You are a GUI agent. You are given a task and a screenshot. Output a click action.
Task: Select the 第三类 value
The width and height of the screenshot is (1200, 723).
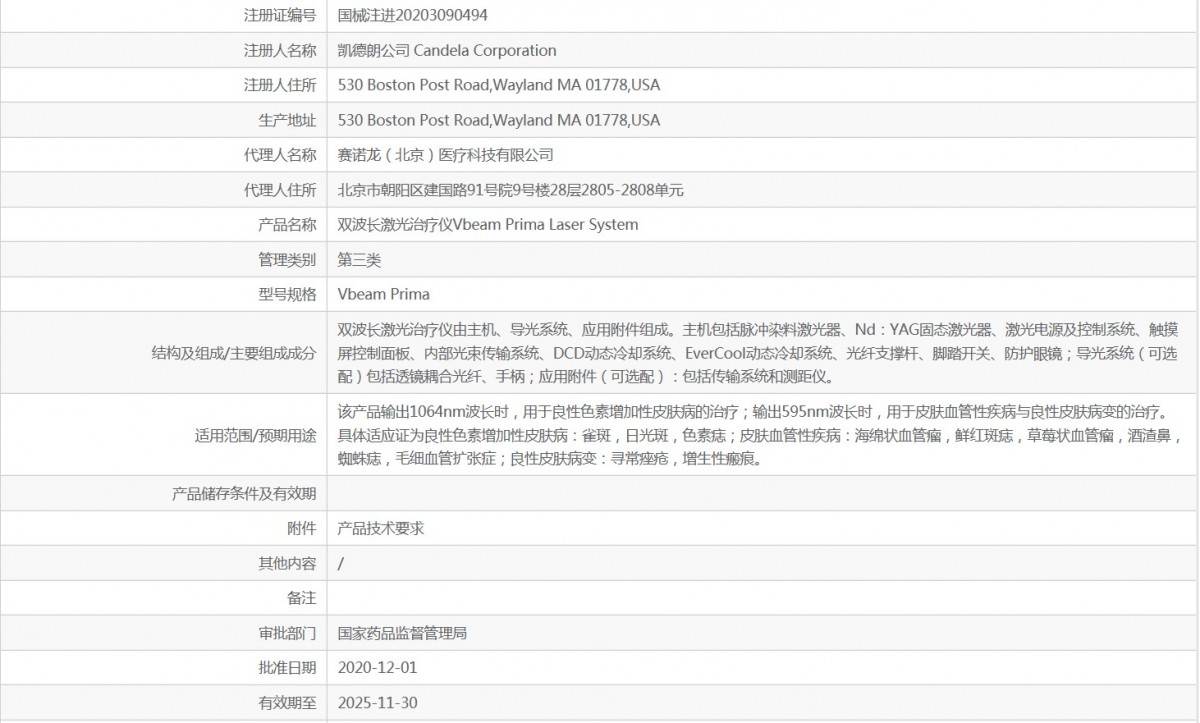pos(359,259)
